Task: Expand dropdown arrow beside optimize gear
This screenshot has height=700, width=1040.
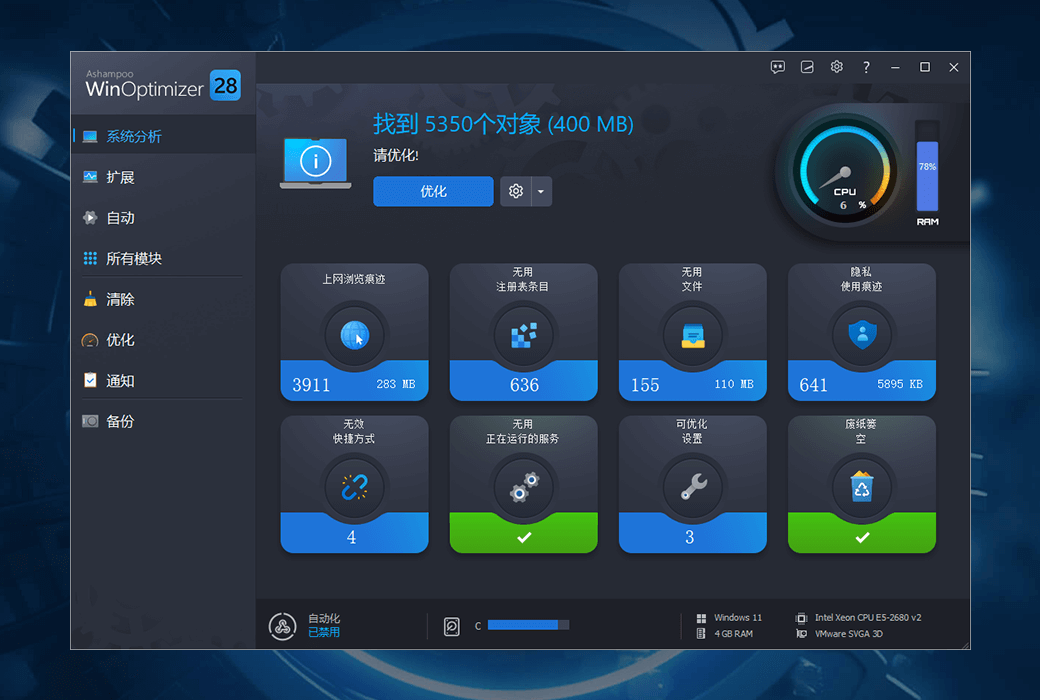Action: pos(541,191)
